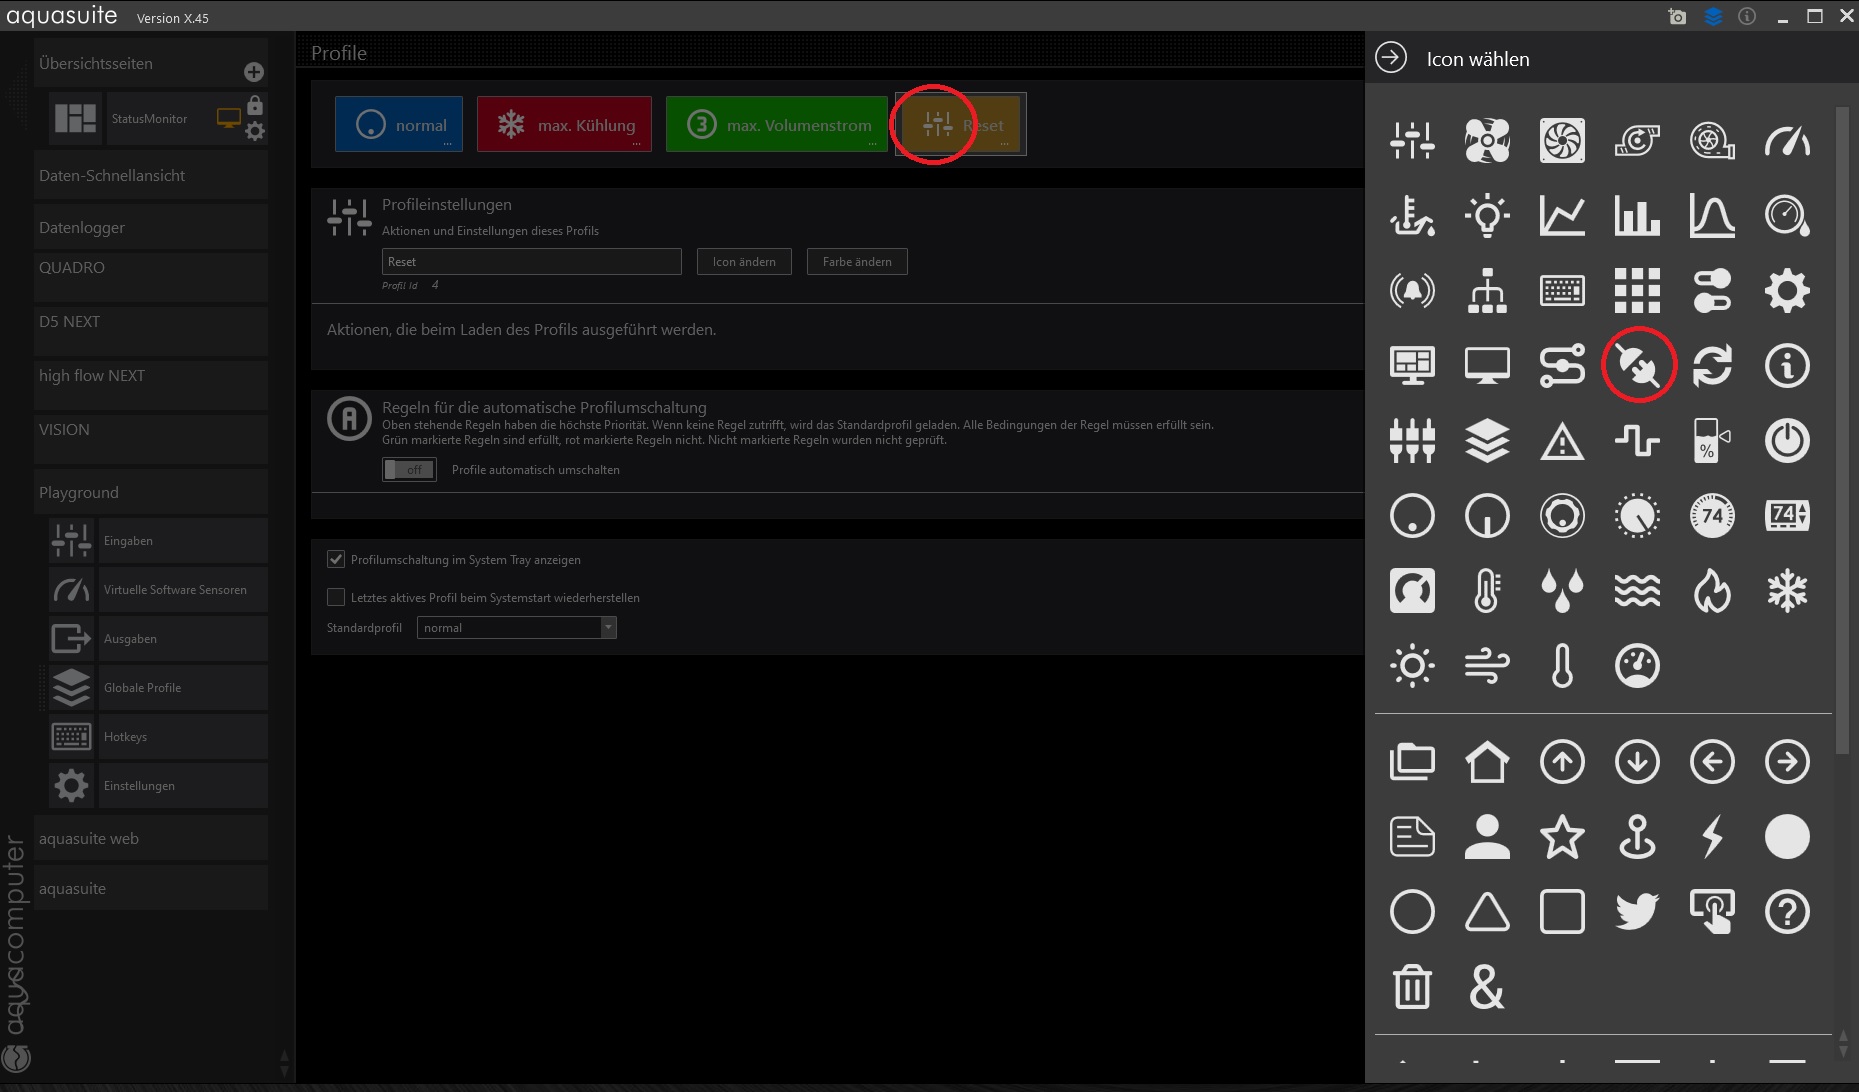Choose the flame icon
1859x1092 pixels.
1711,591
